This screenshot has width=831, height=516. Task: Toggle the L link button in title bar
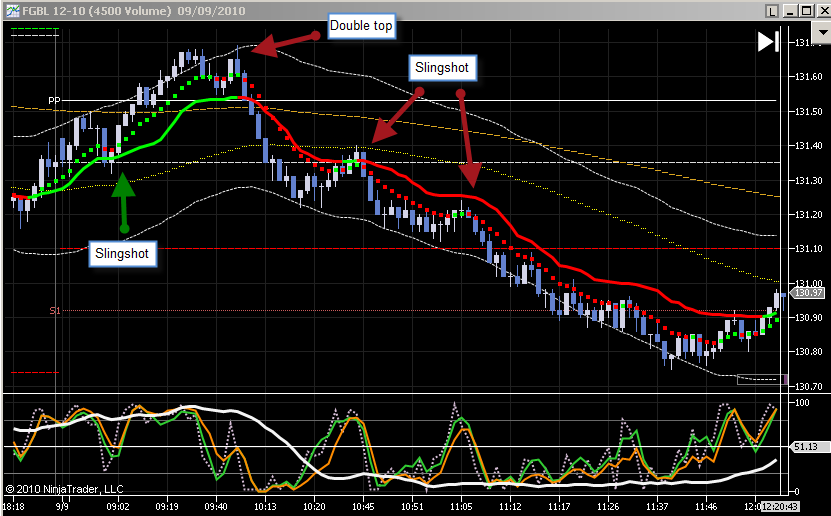coord(772,11)
